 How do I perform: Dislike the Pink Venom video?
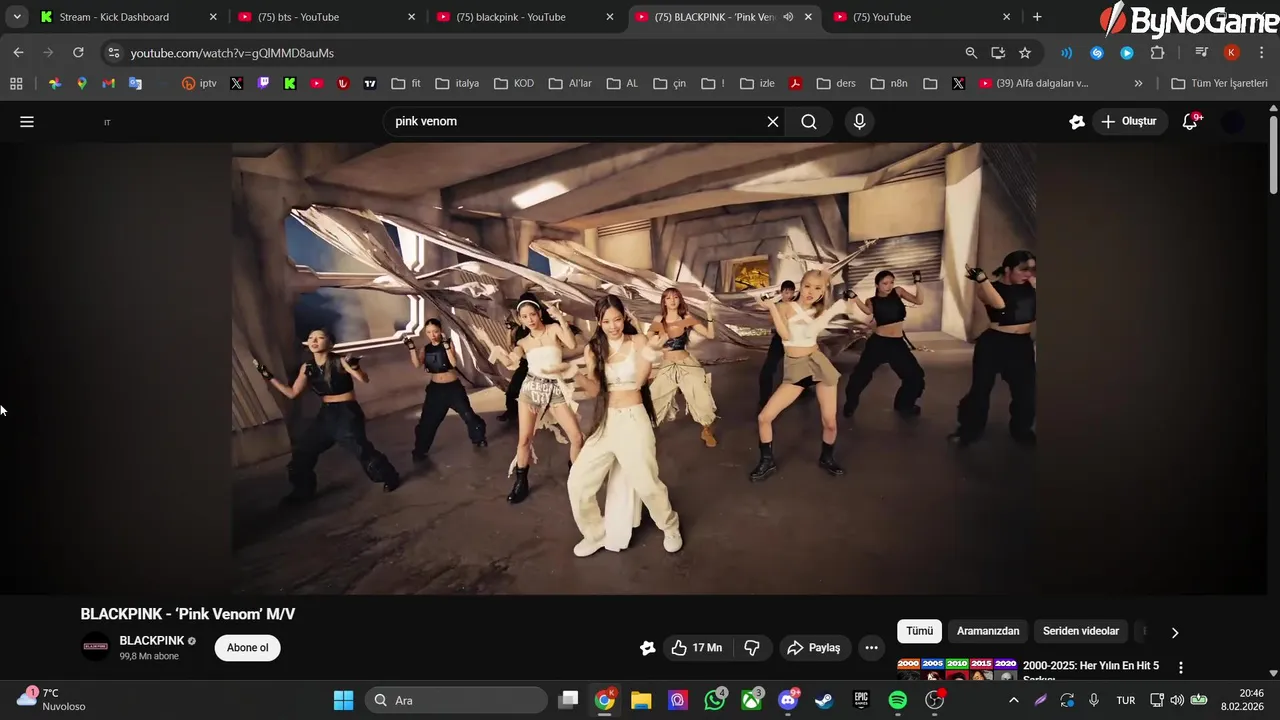tap(752, 648)
